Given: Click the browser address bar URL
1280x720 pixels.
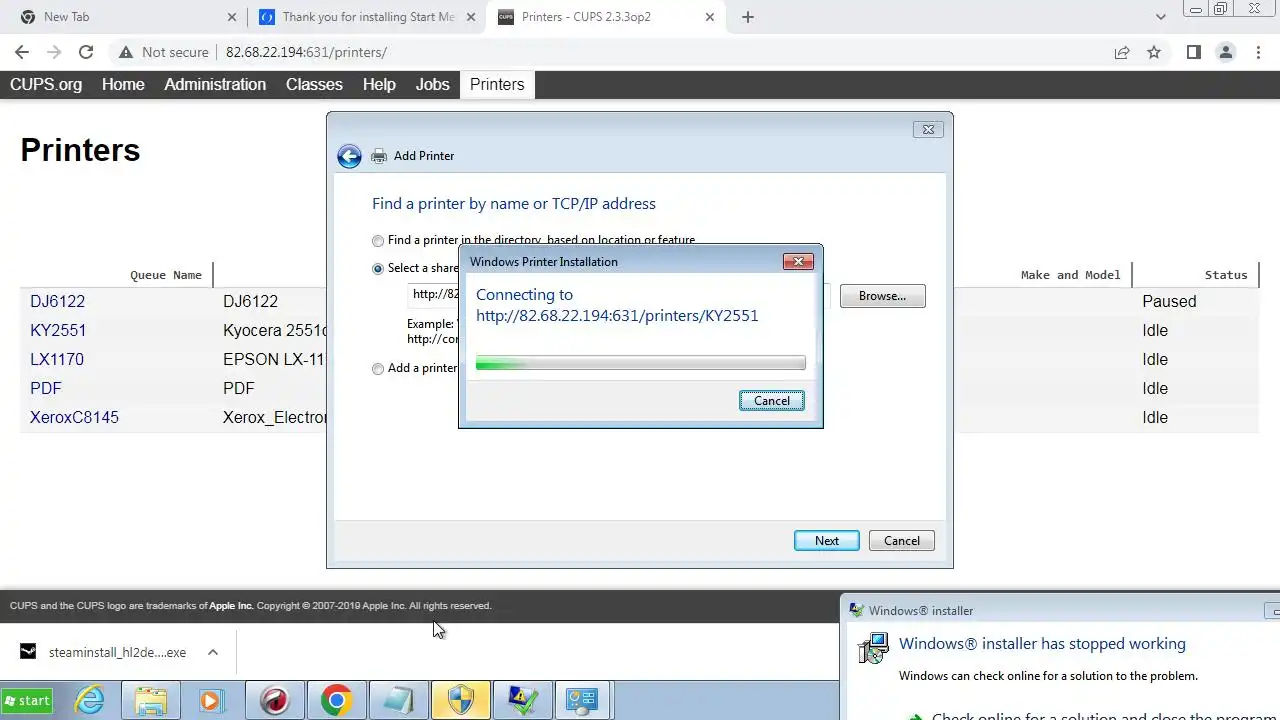Looking at the screenshot, I should pyautogui.click(x=306, y=52).
